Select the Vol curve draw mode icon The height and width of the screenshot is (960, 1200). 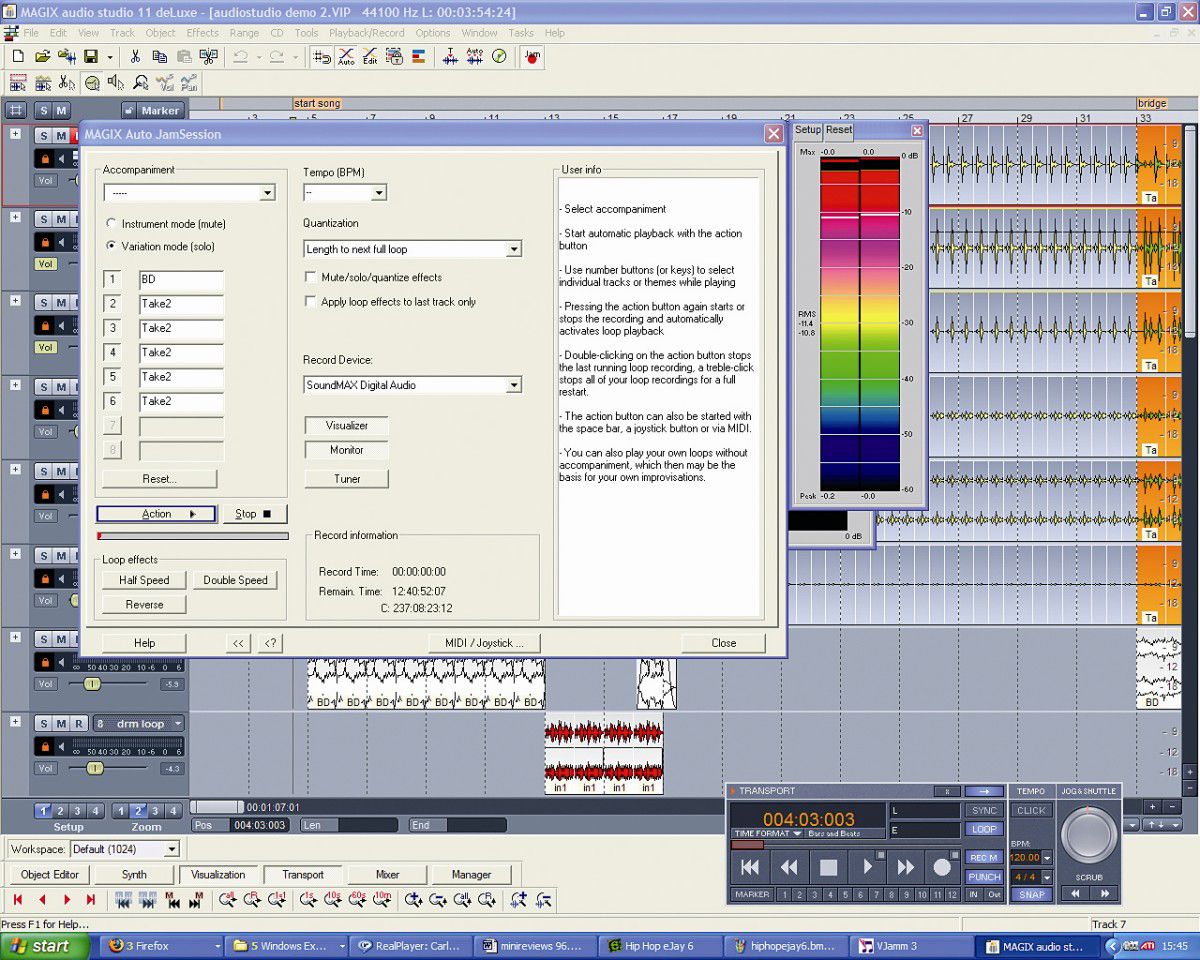point(165,83)
